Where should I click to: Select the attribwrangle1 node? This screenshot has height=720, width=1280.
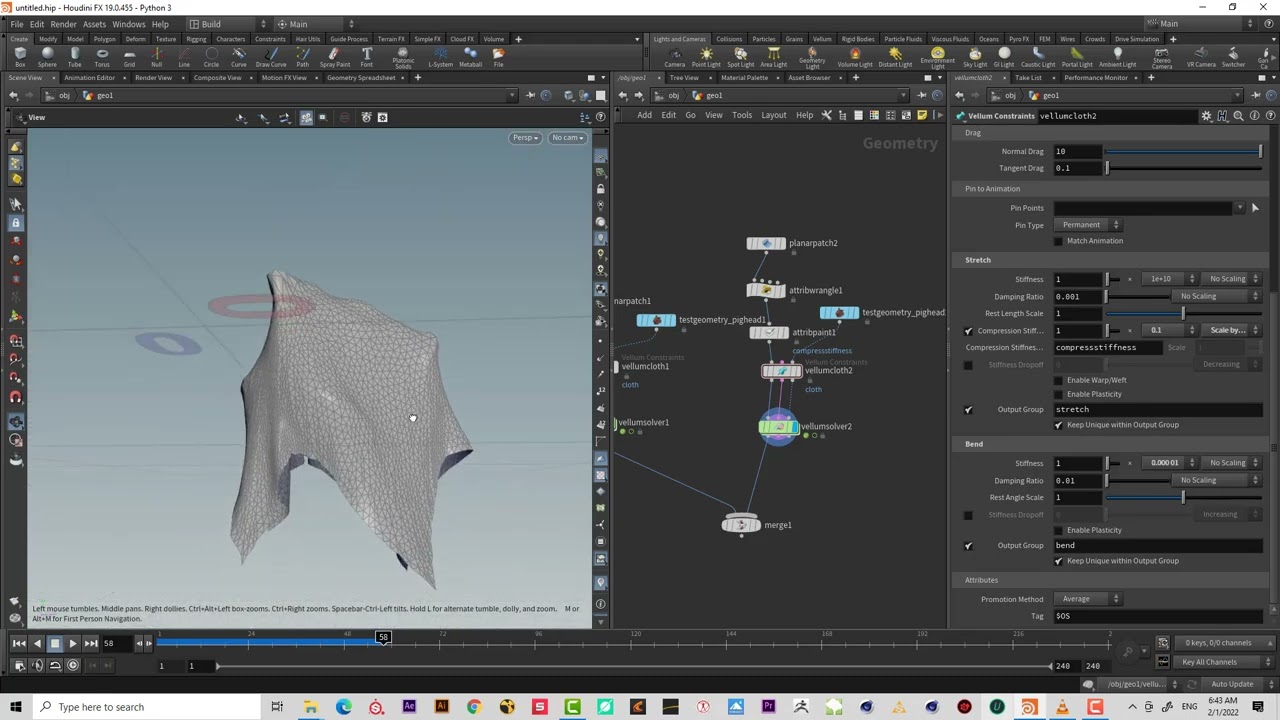click(766, 290)
